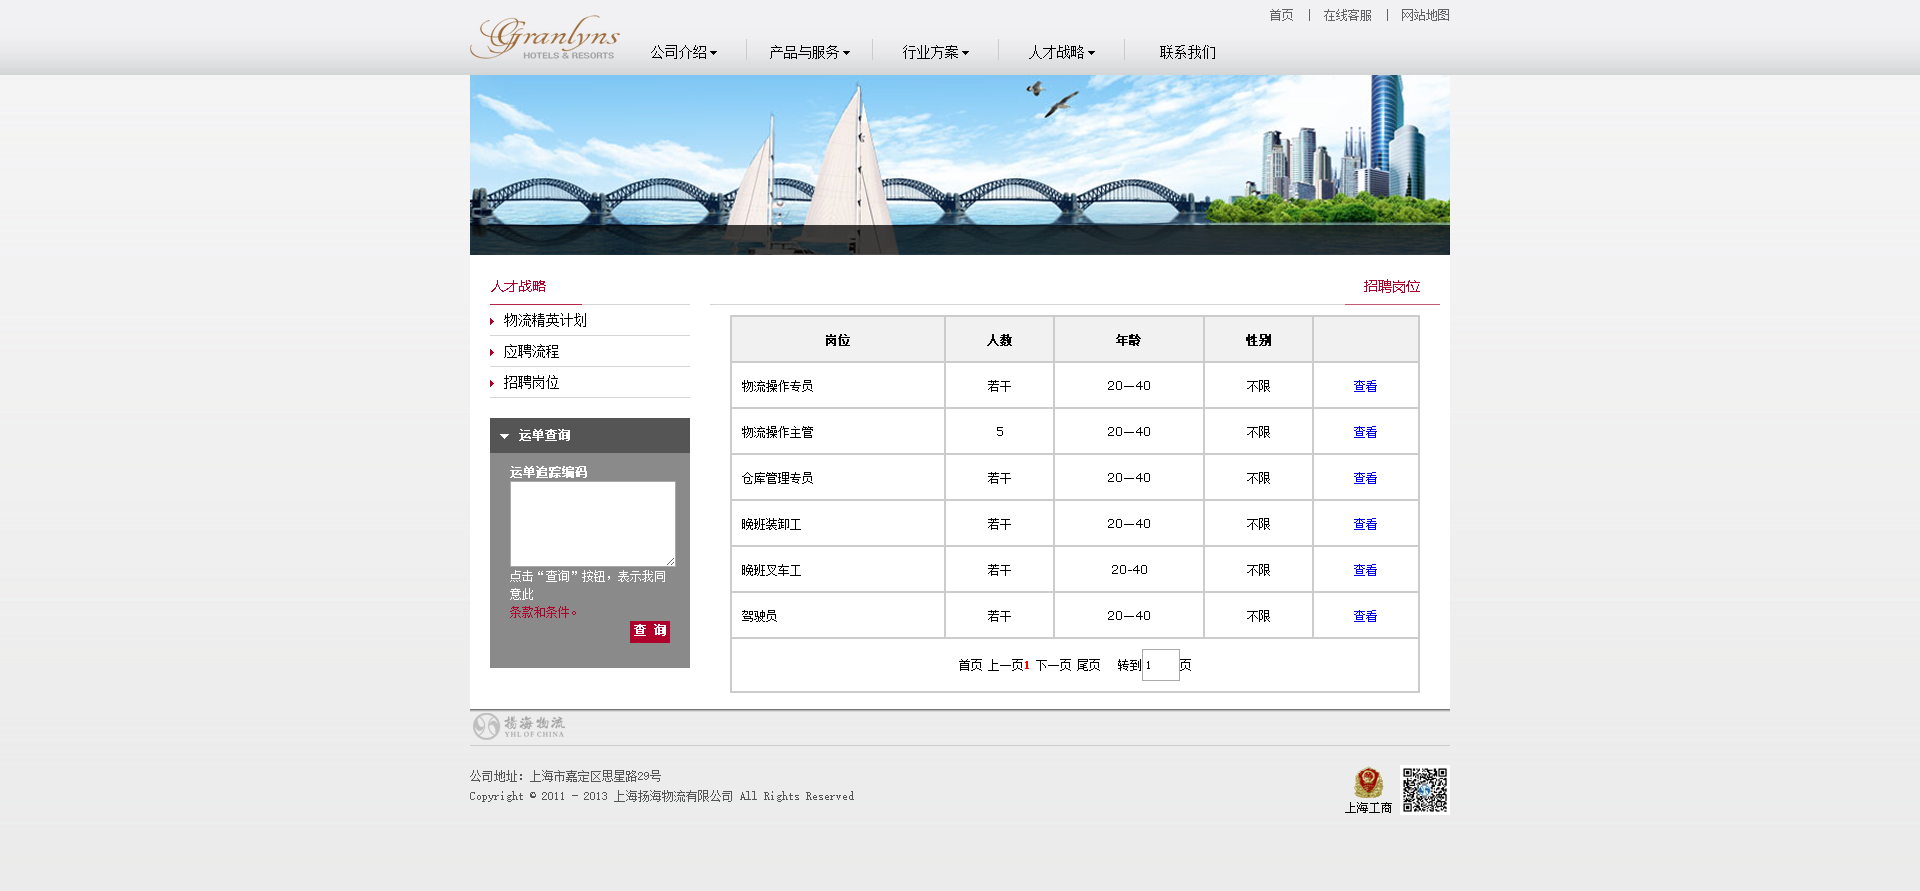This screenshot has height=891, width=1920.
Task: Go to 下一页 in pagination
Action: 1053,665
